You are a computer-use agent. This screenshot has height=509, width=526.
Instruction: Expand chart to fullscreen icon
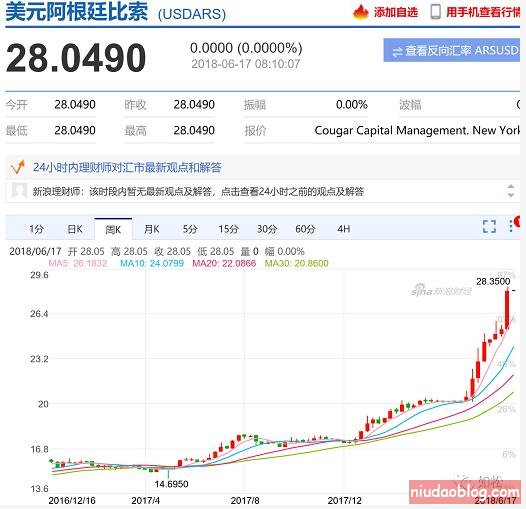(489, 226)
